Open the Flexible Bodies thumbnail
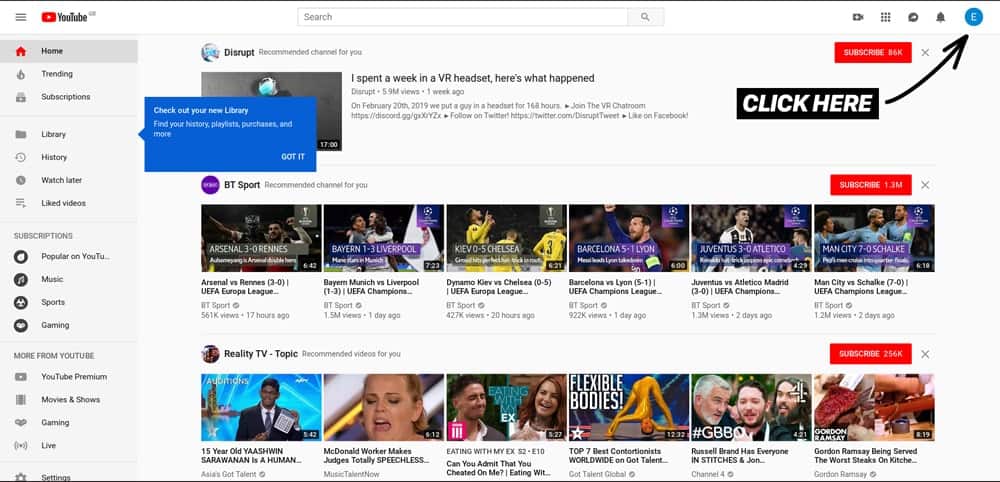The image size is (1000, 482). tap(629, 408)
